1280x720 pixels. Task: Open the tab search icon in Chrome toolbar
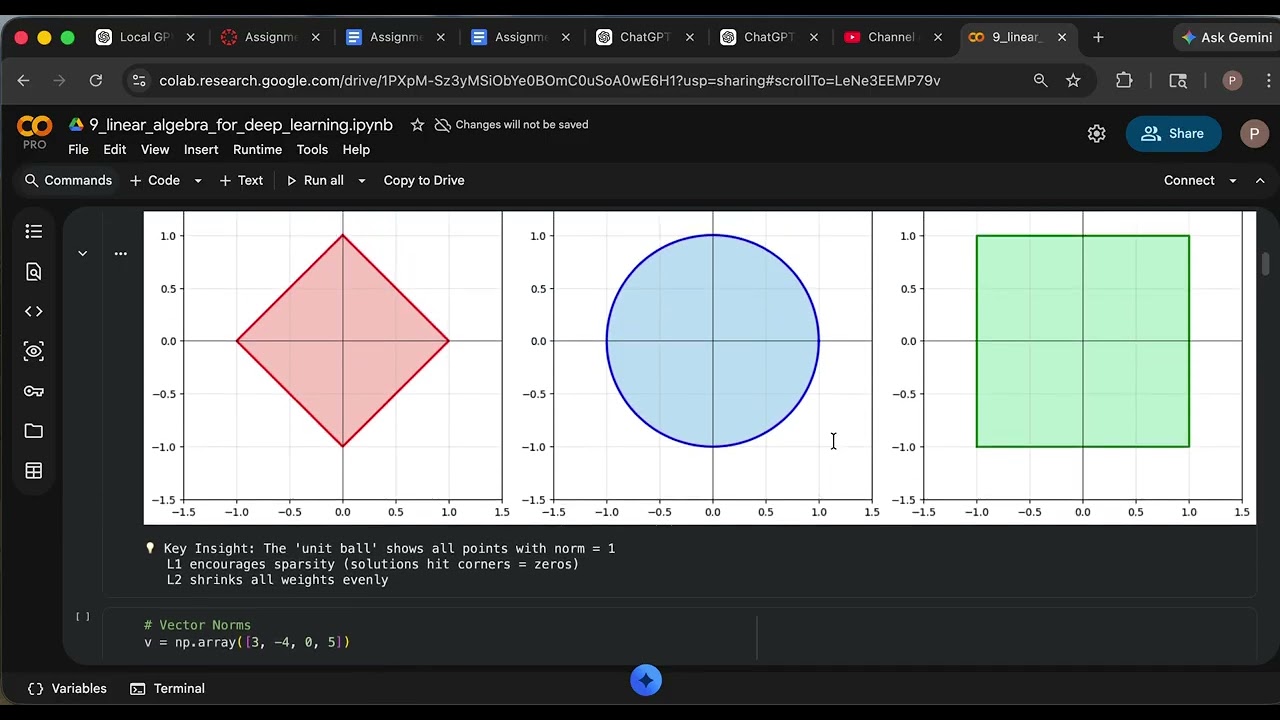click(x=1178, y=81)
